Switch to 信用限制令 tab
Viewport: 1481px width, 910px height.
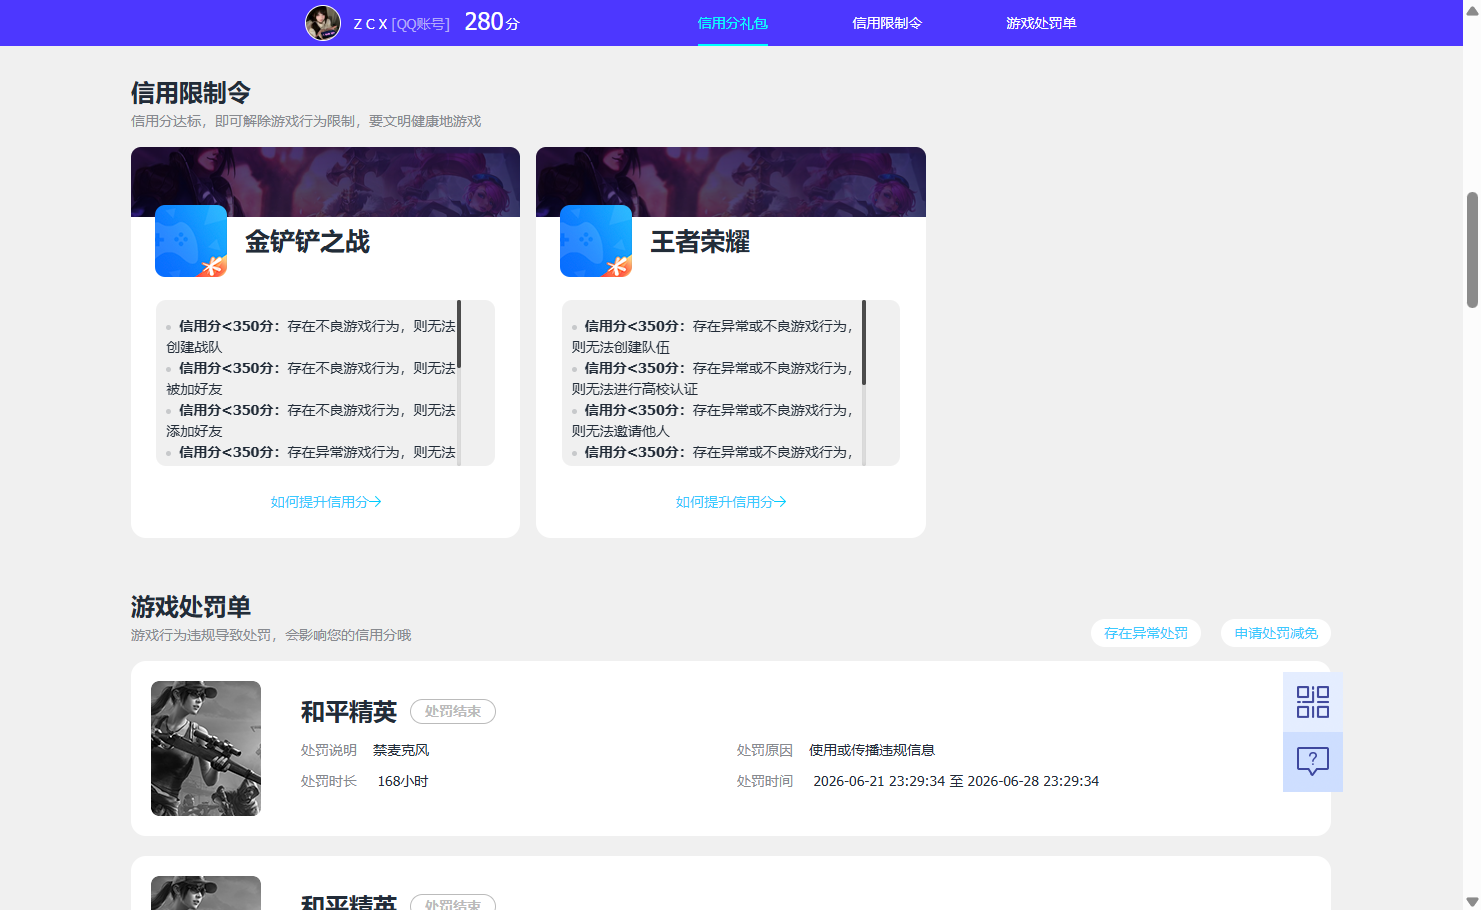(887, 23)
